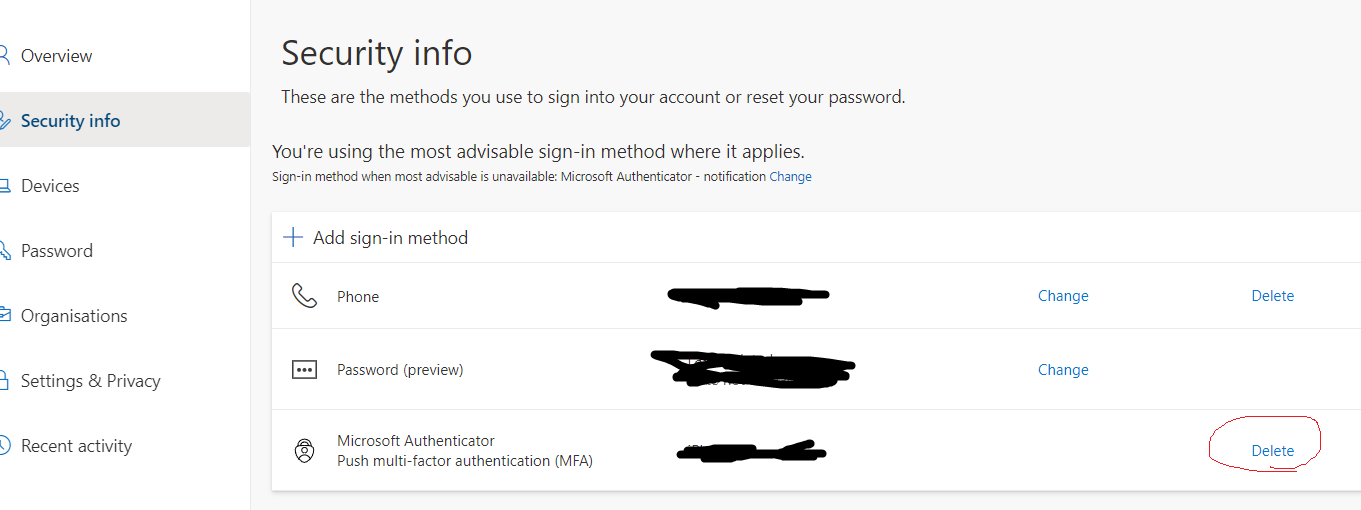Click the Microsoft Authenticator lock icon
This screenshot has width=1361, height=510.
pyautogui.click(x=304, y=450)
